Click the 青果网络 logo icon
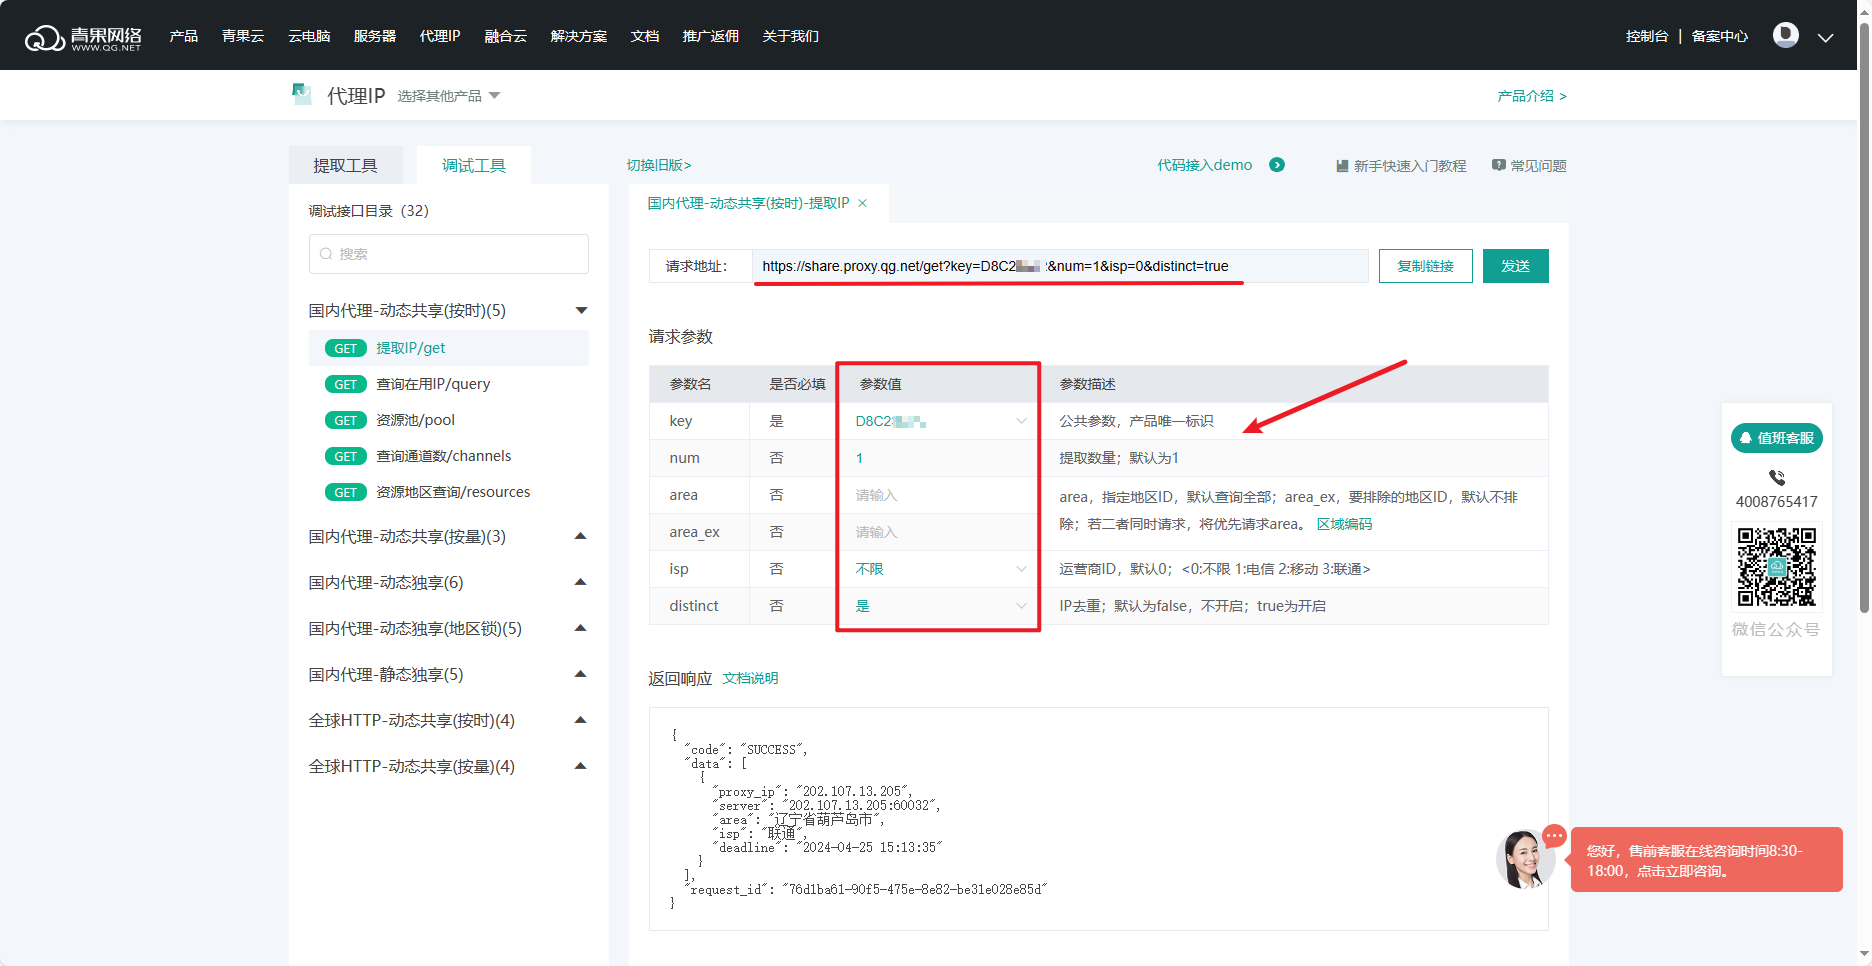This screenshot has width=1872, height=966. click(x=45, y=38)
